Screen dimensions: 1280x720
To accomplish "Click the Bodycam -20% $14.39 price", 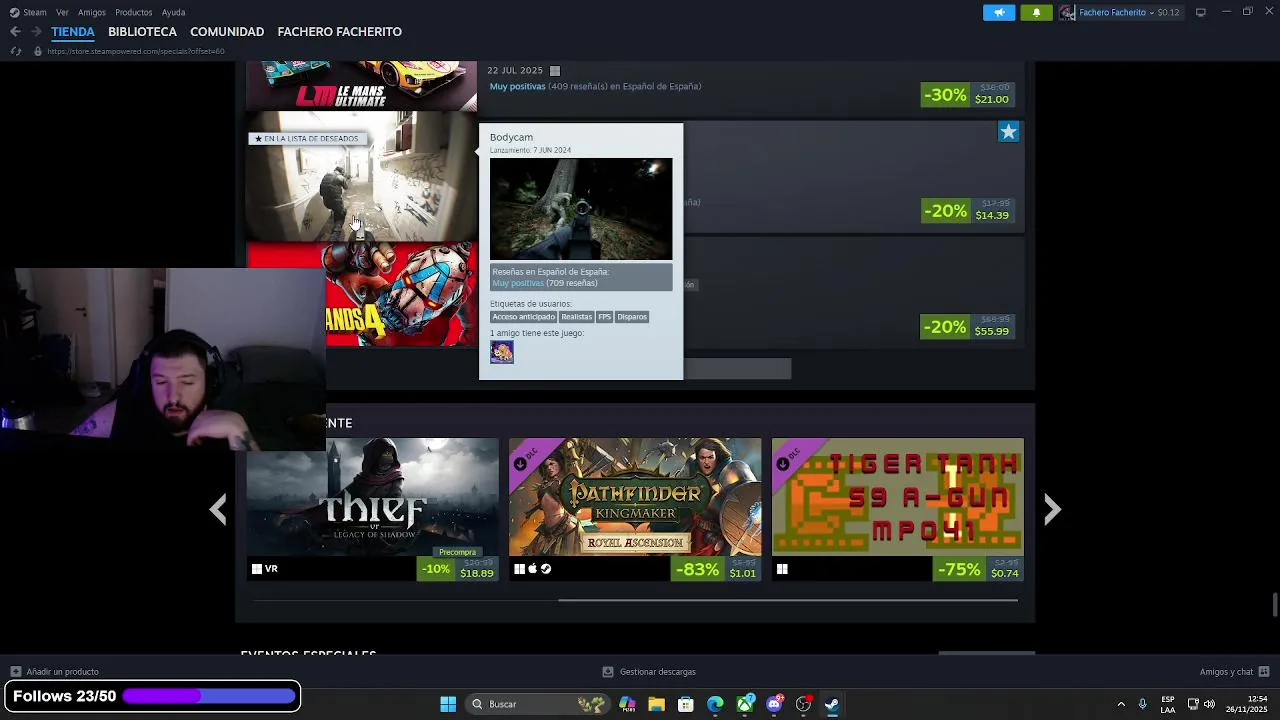I will [x=968, y=211].
